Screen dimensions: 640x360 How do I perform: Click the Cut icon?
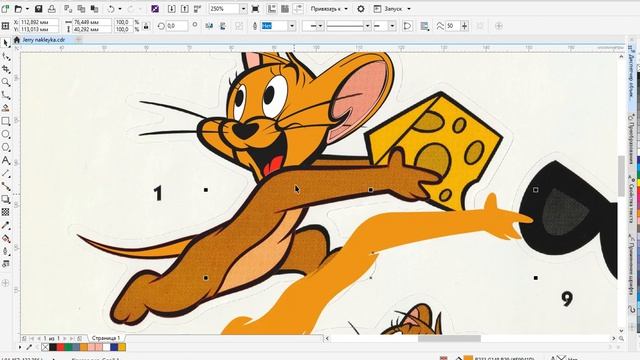pyautogui.click(x=68, y=9)
